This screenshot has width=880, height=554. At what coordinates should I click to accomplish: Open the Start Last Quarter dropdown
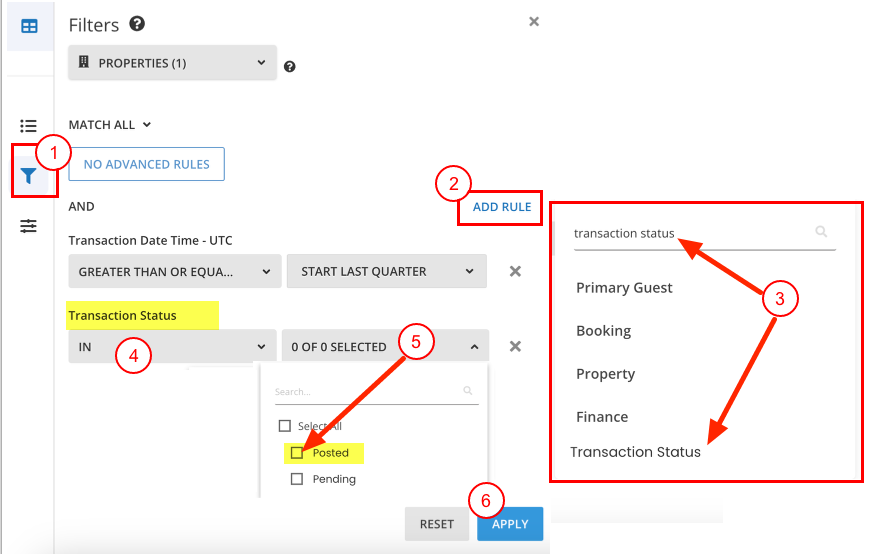pos(386,271)
